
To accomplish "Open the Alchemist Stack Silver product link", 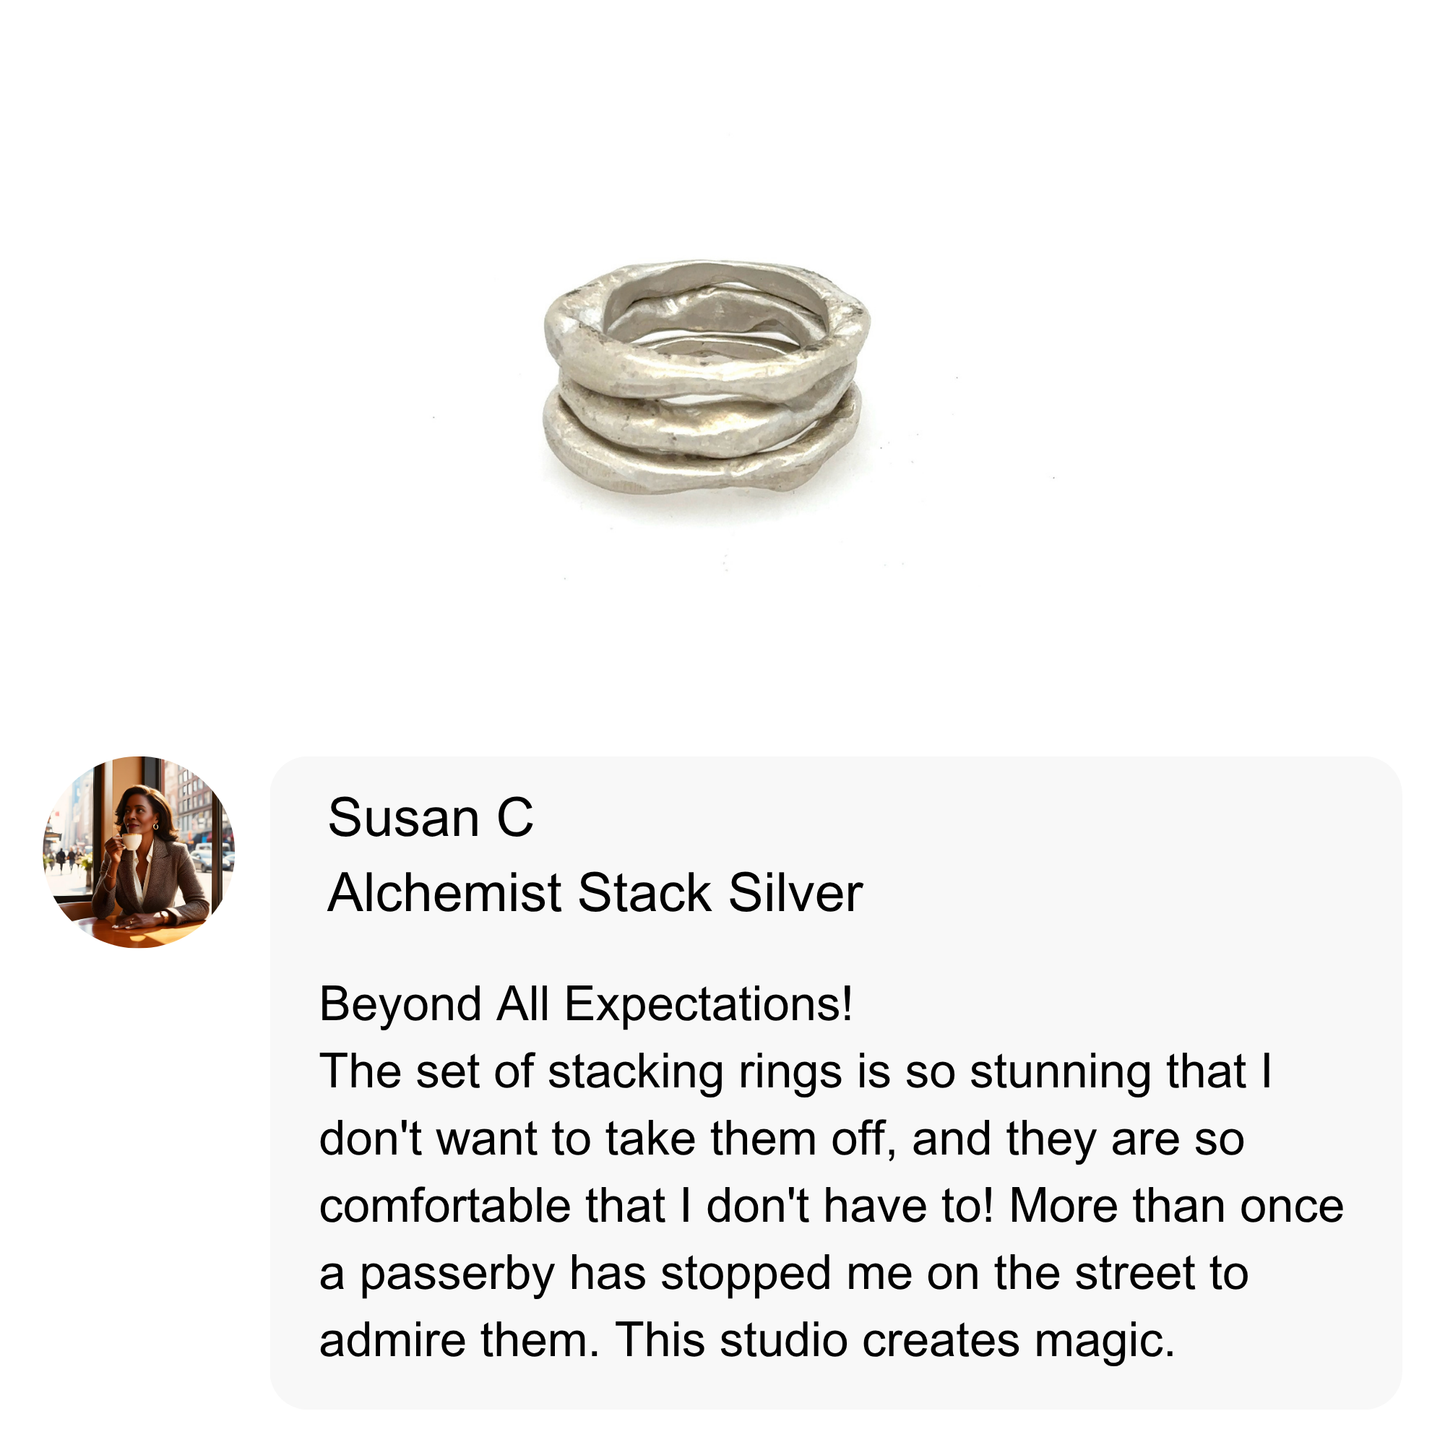I will 594,893.
